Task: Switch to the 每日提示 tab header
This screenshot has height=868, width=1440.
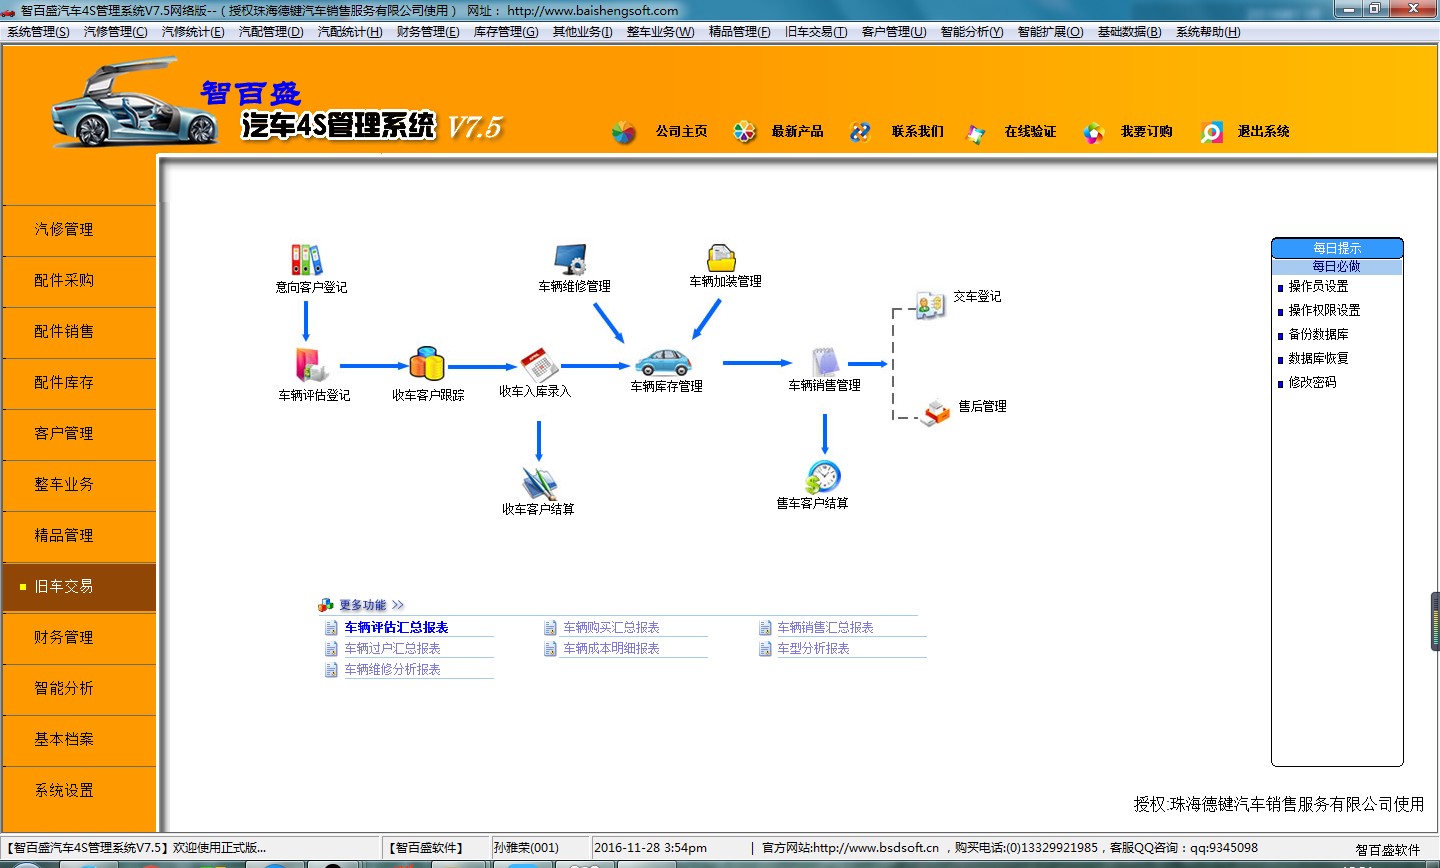Action: point(1337,248)
